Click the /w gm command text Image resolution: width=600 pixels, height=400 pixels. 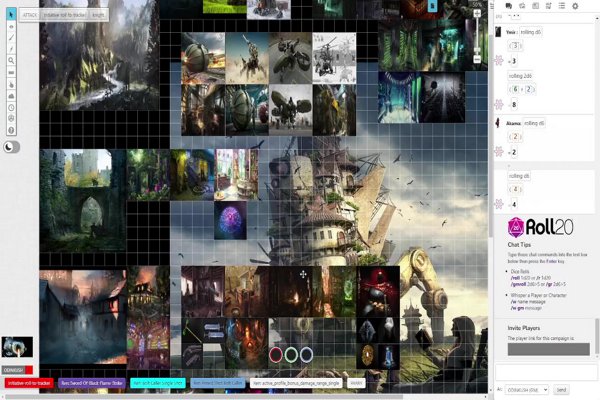pyautogui.click(x=518, y=308)
